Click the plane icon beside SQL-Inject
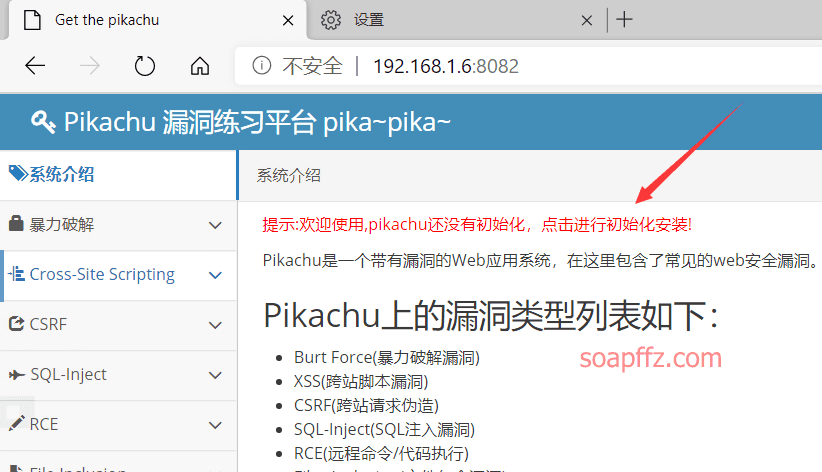The height and width of the screenshot is (472, 822). [x=17, y=374]
